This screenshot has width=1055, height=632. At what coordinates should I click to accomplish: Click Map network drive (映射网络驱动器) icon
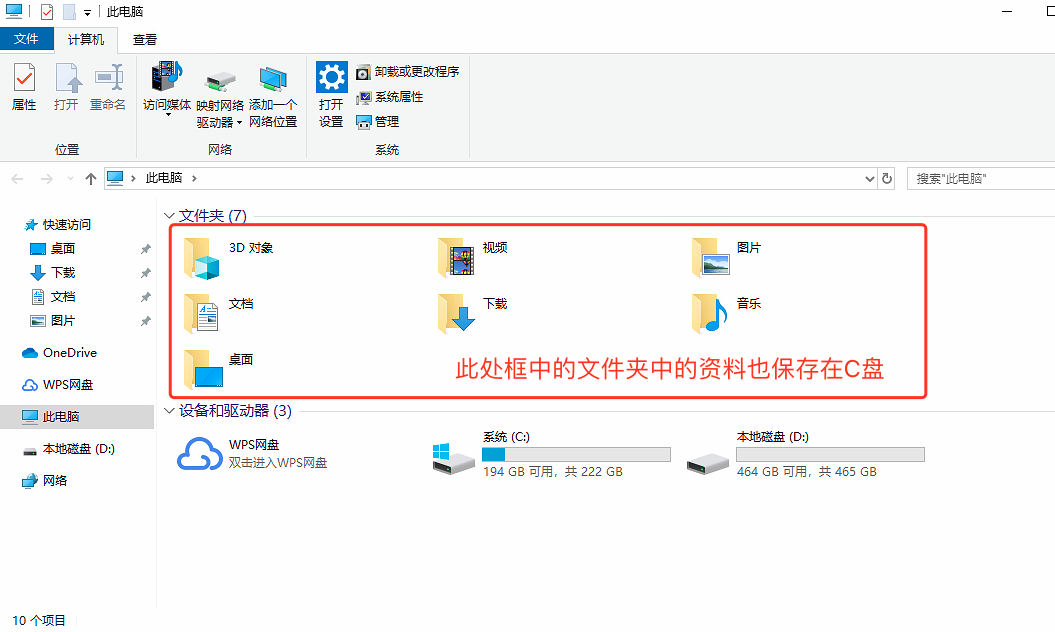point(219,100)
